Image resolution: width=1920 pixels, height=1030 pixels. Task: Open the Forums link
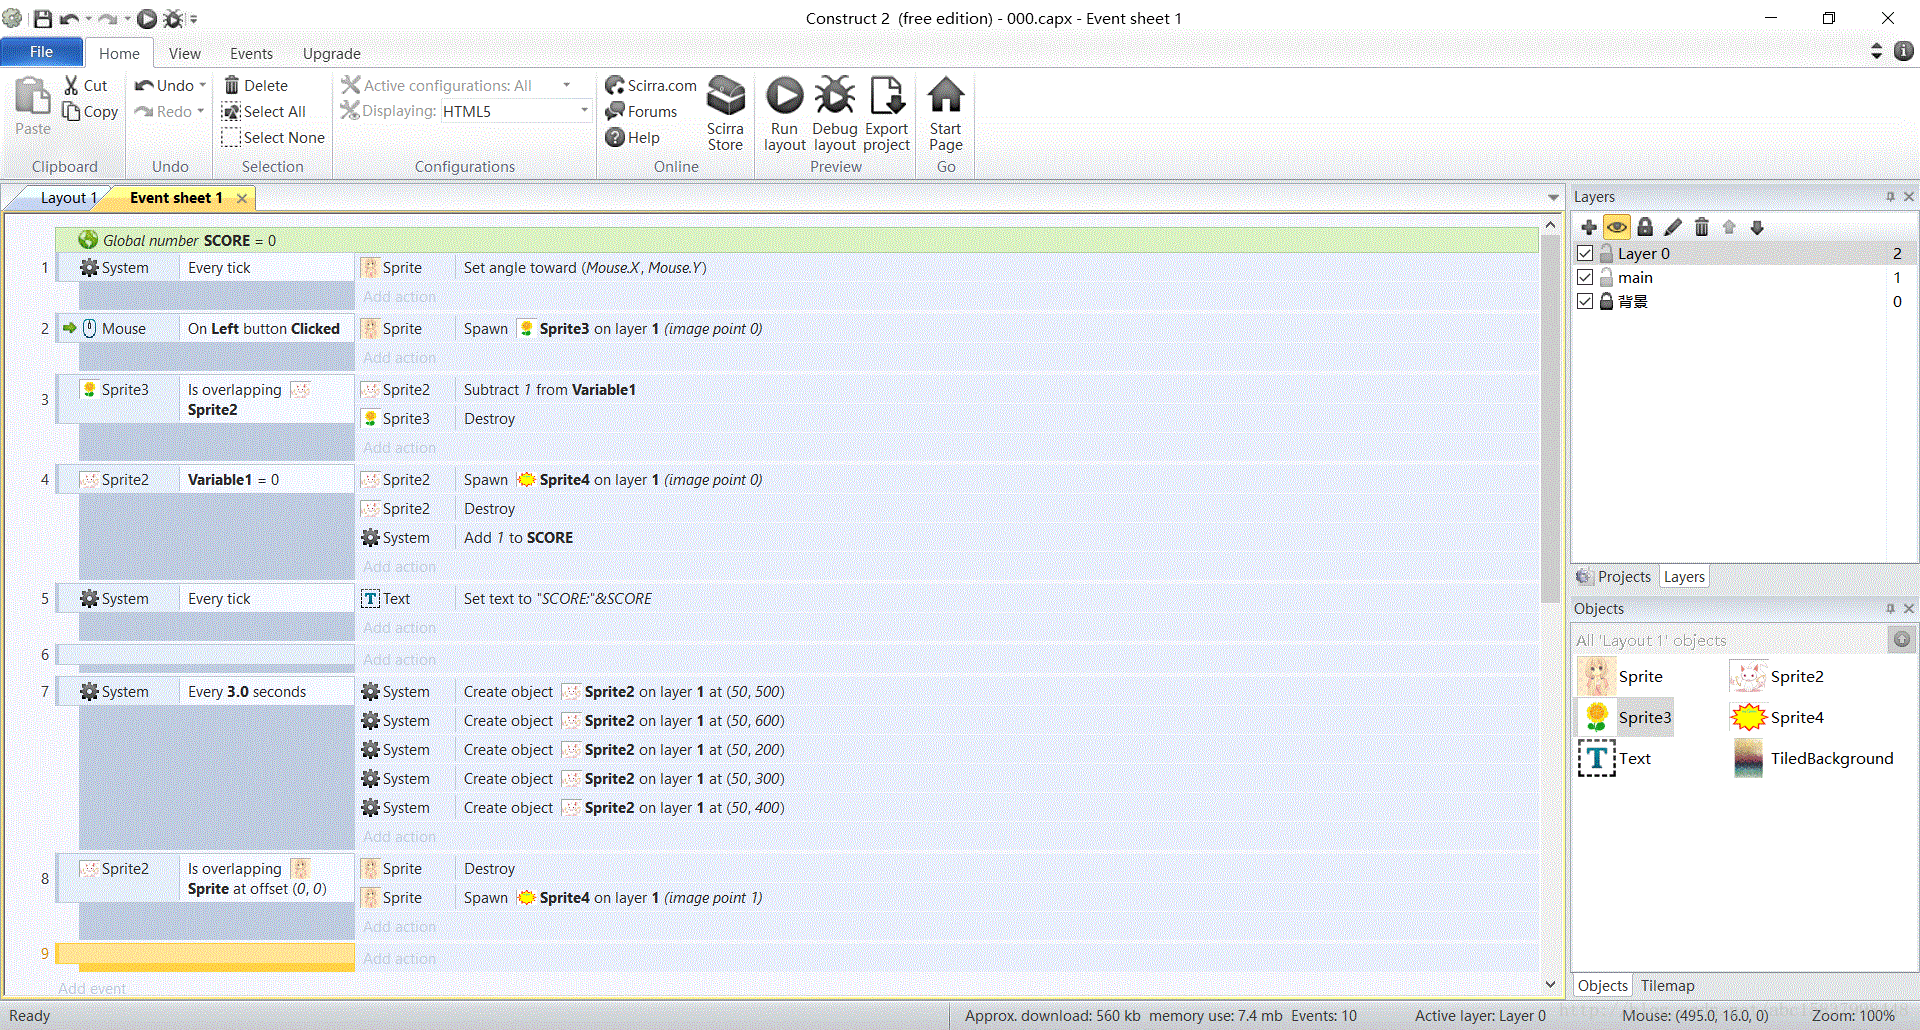click(x=641, y=112)
